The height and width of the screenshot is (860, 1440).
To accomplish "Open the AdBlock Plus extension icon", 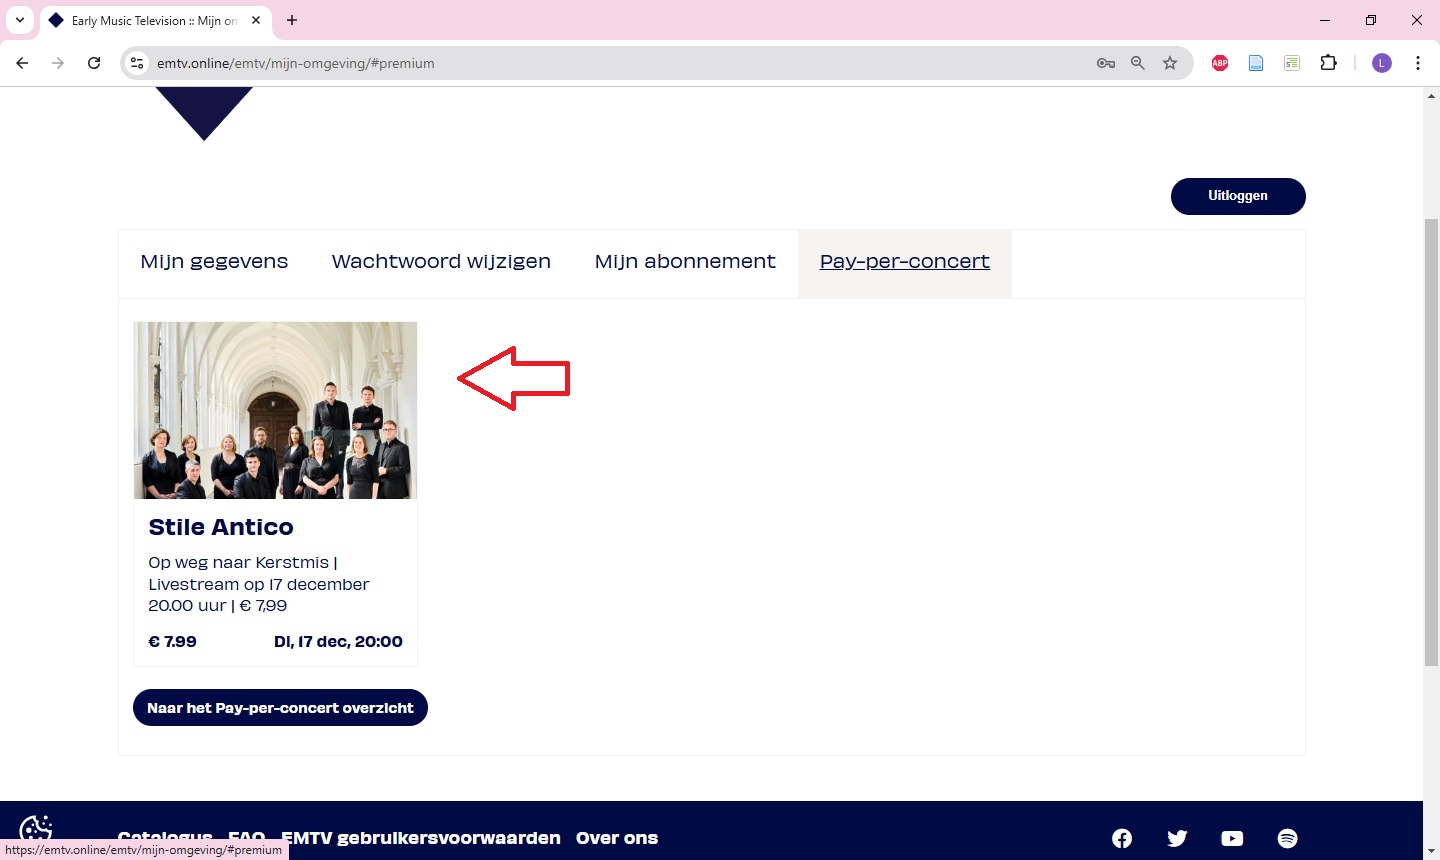I will (x=1220, y=63).
